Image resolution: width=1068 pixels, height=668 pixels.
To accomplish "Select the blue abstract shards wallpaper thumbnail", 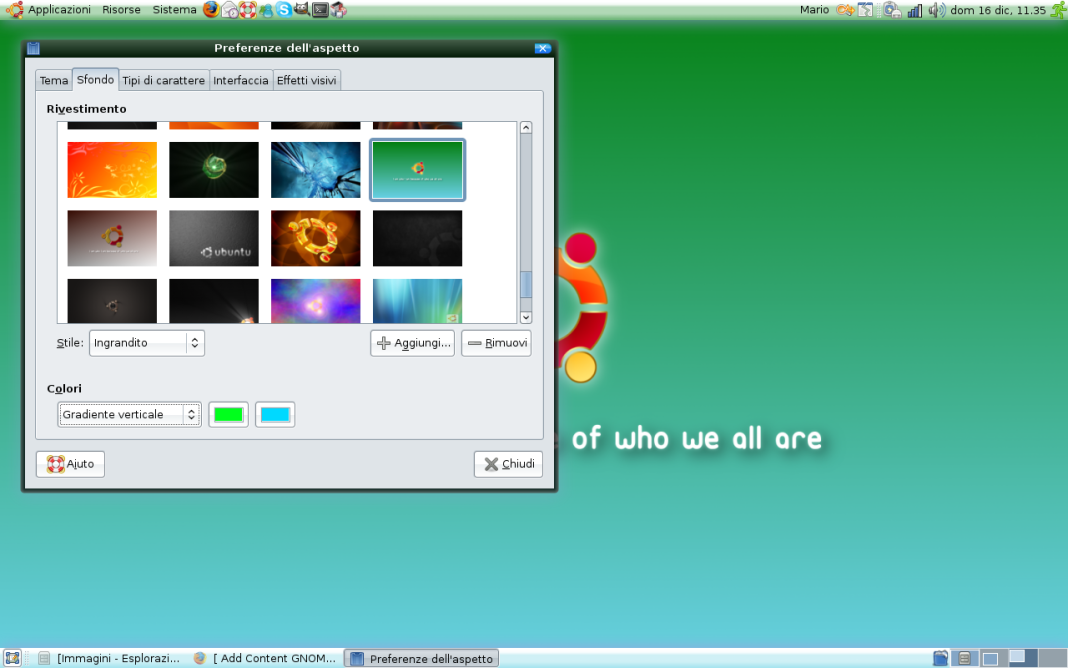I will point(315,170).
